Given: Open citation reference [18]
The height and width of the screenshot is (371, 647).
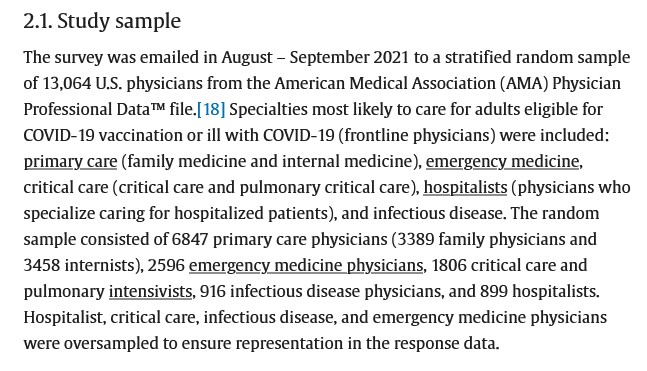Looking at the screenshot, I should pyautogui.click(x=211, y=109).
